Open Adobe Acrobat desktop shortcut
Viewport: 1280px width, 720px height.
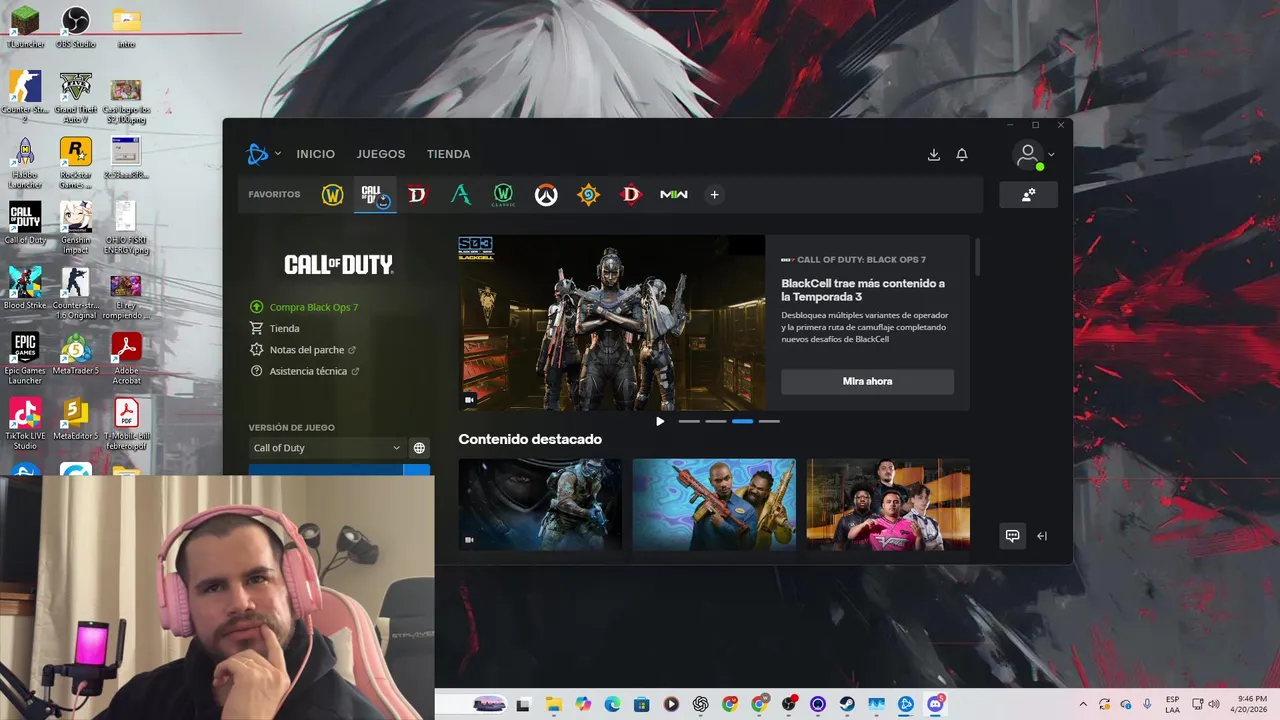126,358
